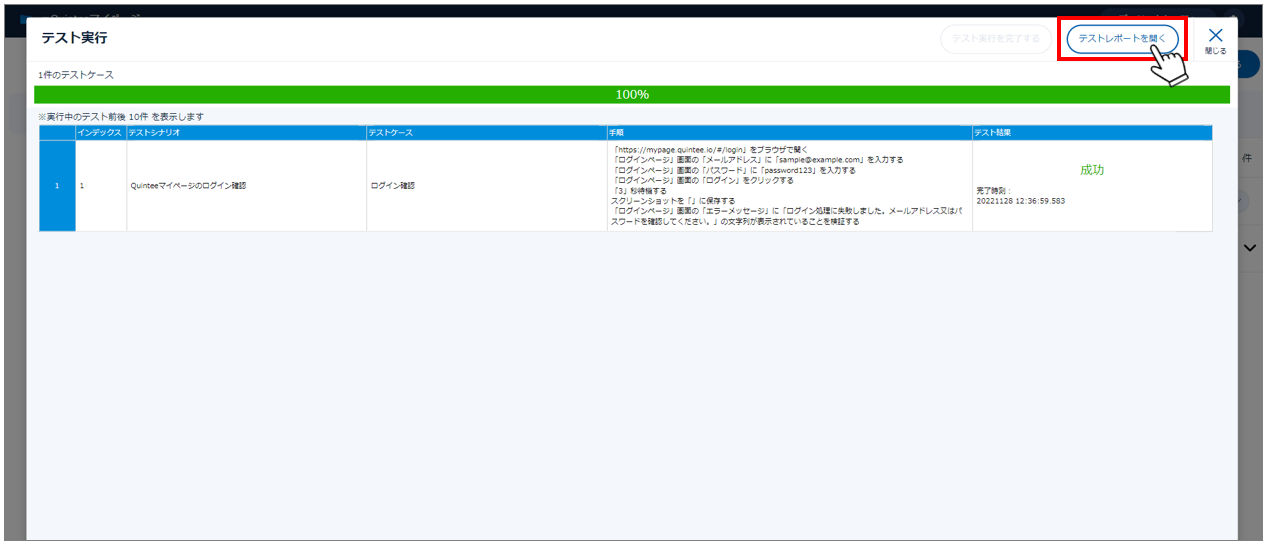Click the white index value cell
This screenshot has width=1268, height=545.
point(101,186)
